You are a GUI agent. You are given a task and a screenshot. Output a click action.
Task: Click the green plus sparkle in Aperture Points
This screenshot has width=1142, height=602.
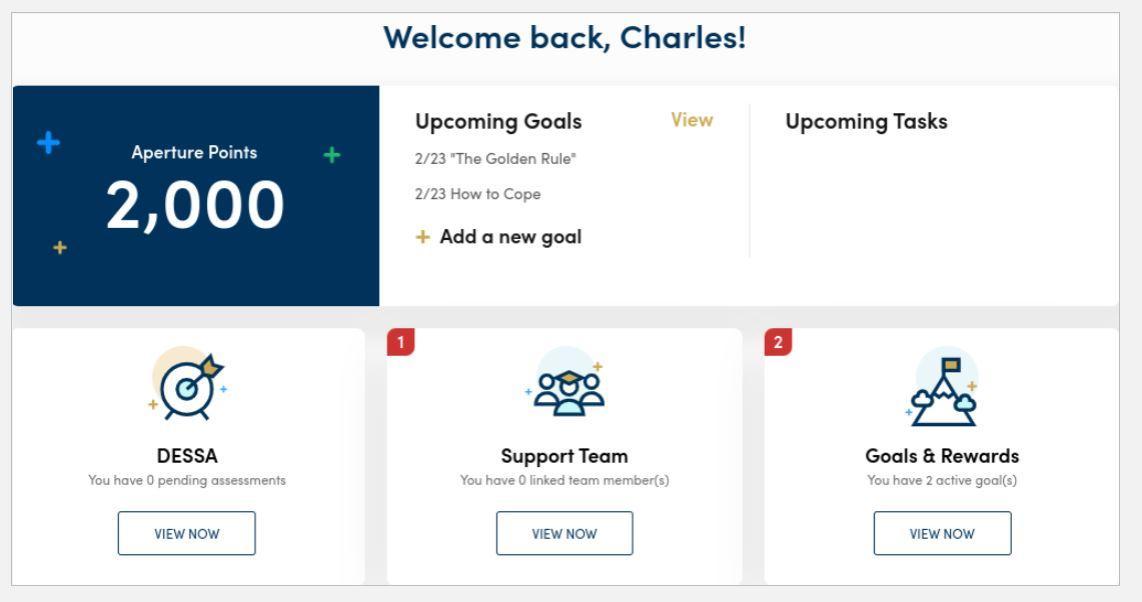[x=332, y=154]
